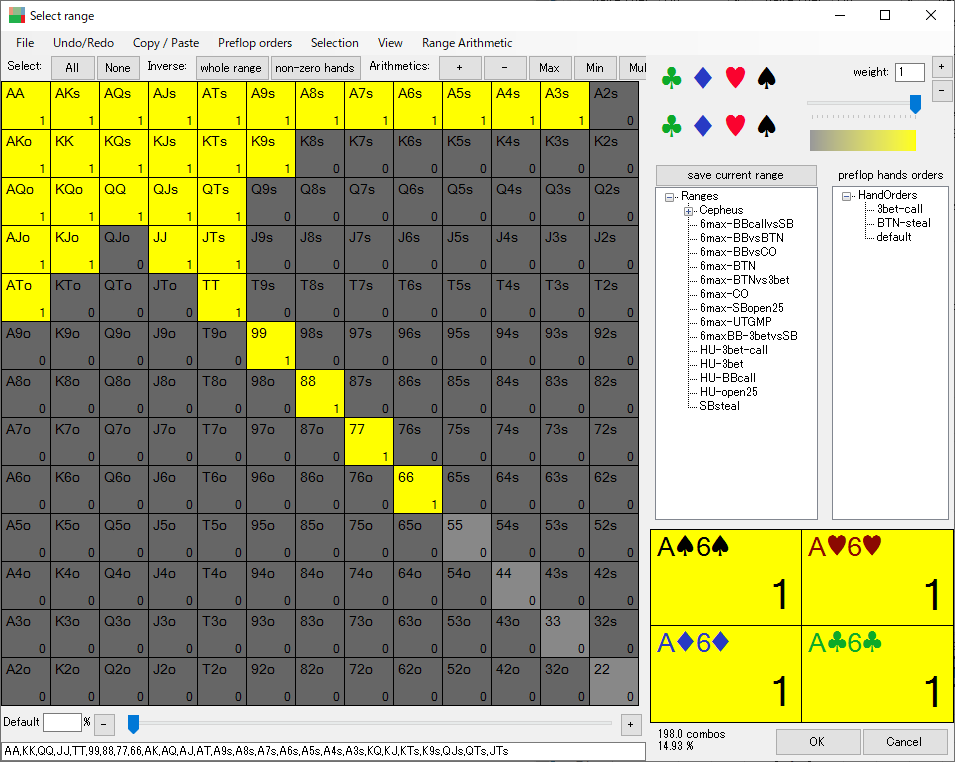The width and height of the screenshot is (955, 762).
Task: Expand the Cepheus ranges tree node
Action: tap(689, 211)
